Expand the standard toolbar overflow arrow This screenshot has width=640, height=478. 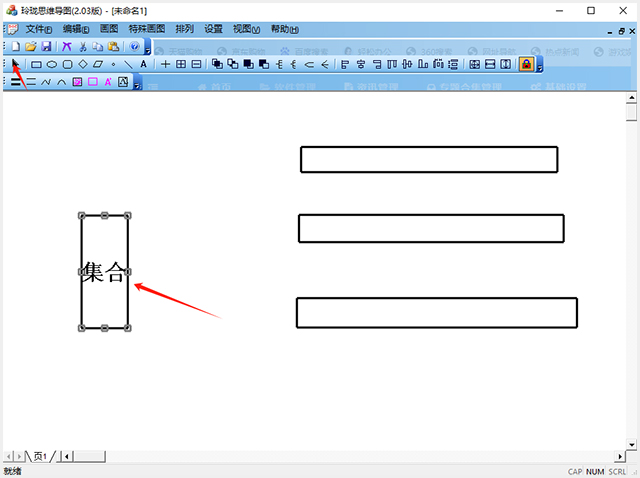[148, 49]
